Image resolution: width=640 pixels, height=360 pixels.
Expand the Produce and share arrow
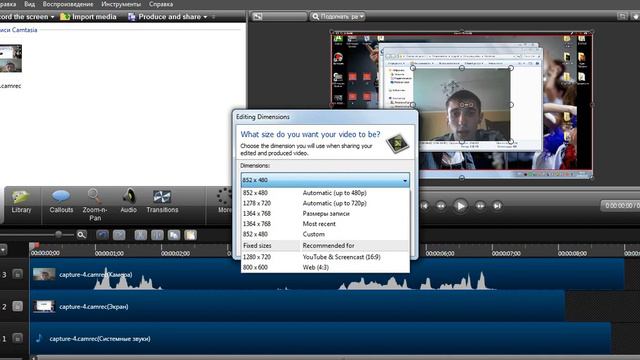point(205,17)
